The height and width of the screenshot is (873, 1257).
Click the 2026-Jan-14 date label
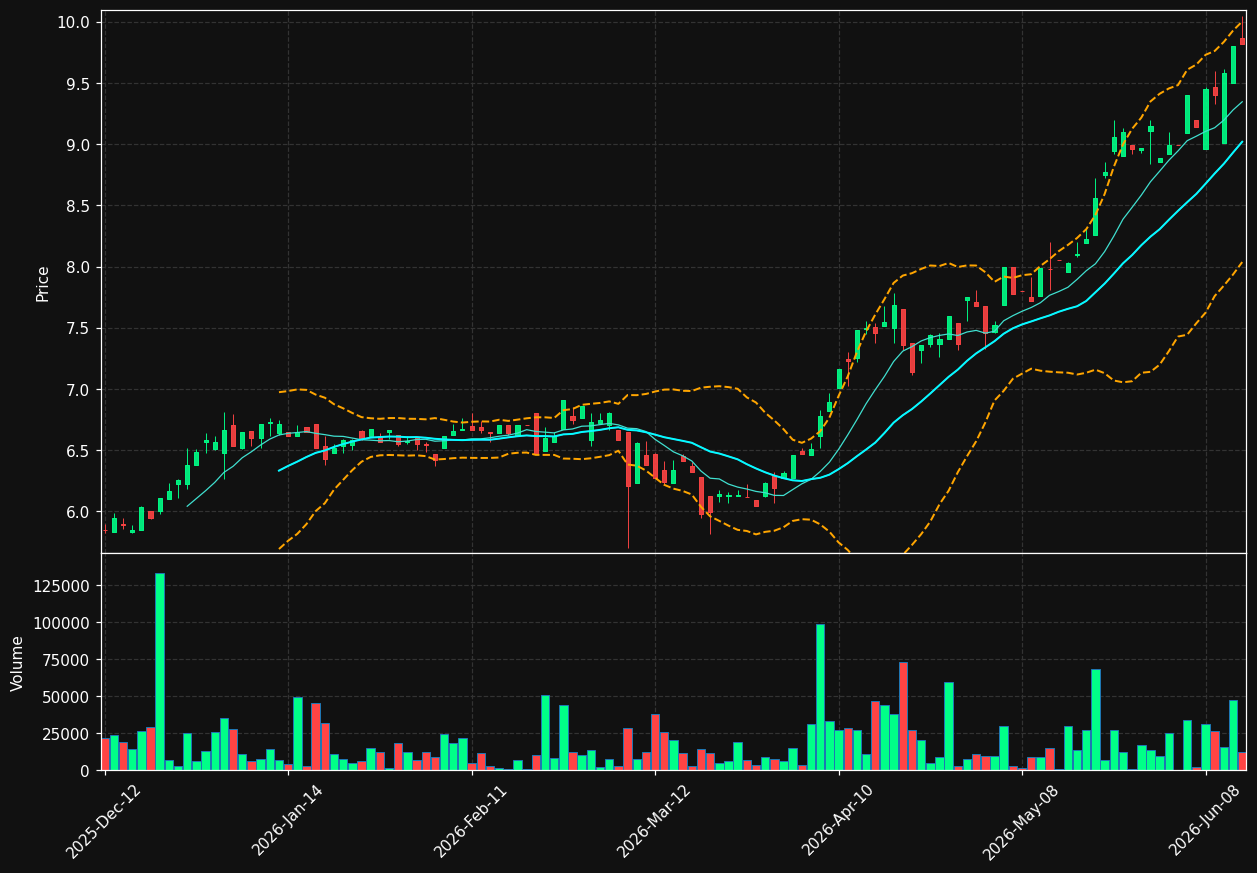287,821
